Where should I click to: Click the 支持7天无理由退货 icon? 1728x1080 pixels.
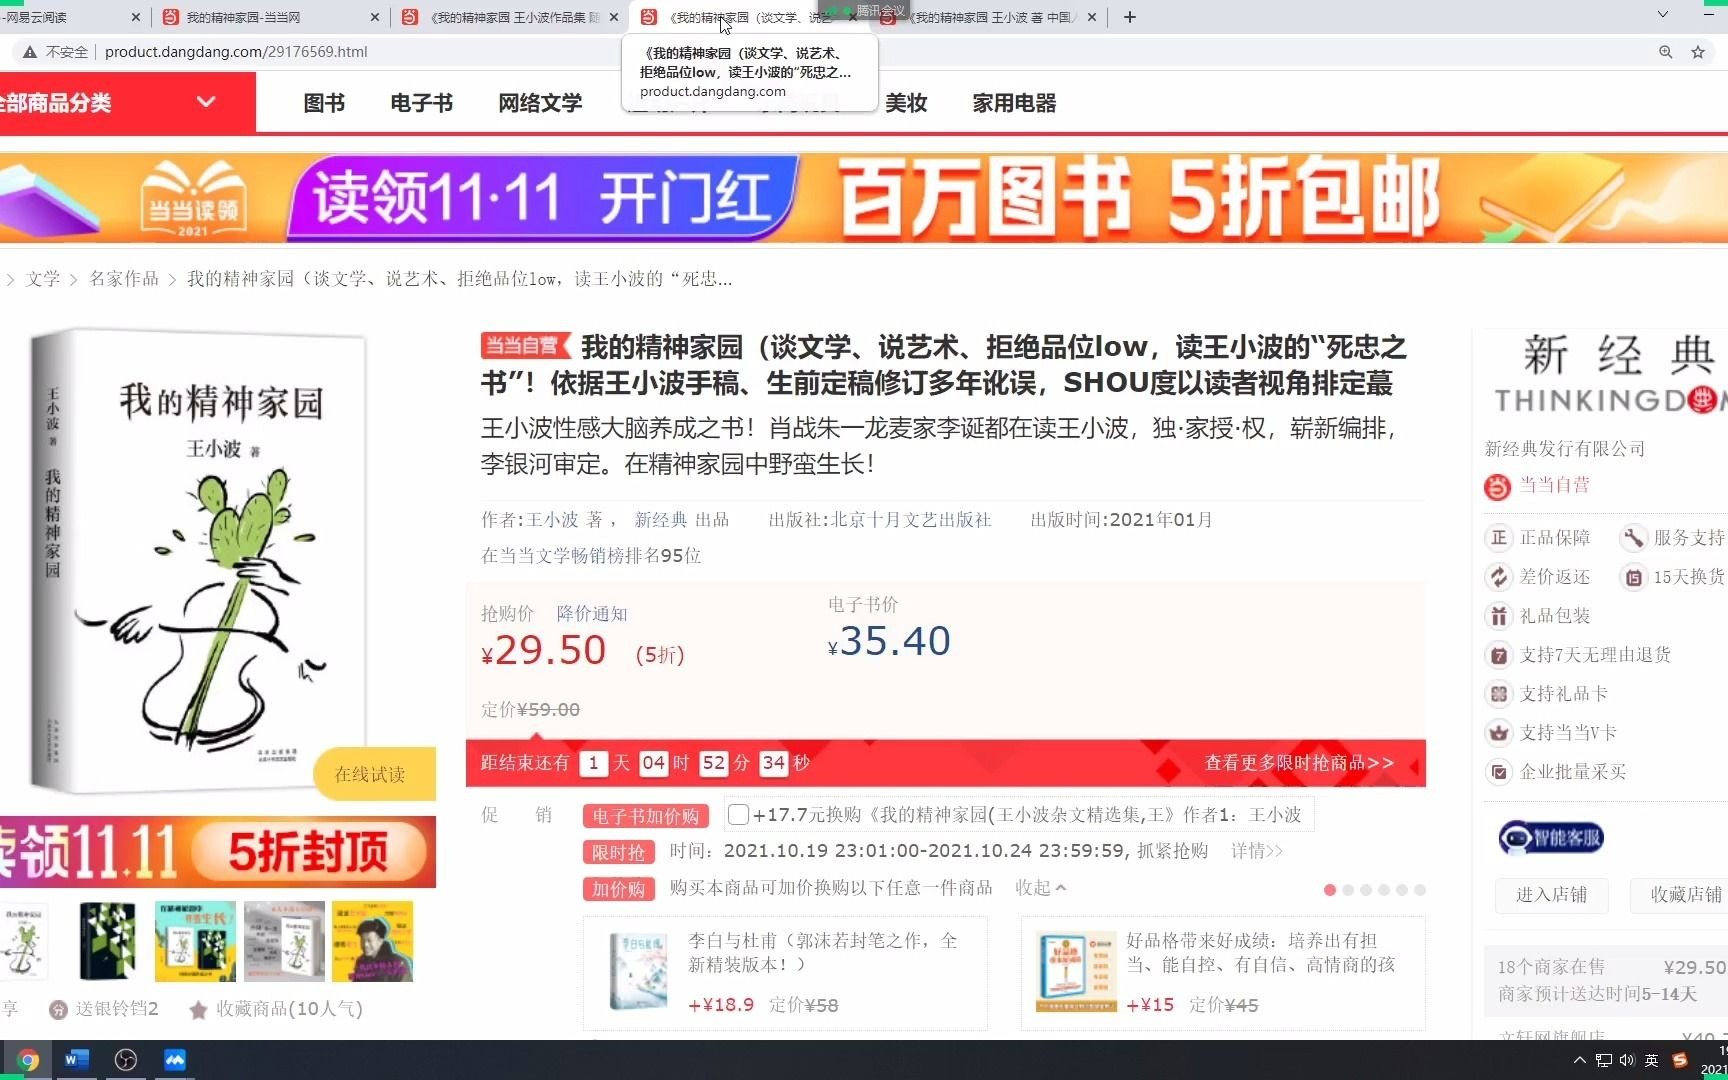pos(1498,655)
